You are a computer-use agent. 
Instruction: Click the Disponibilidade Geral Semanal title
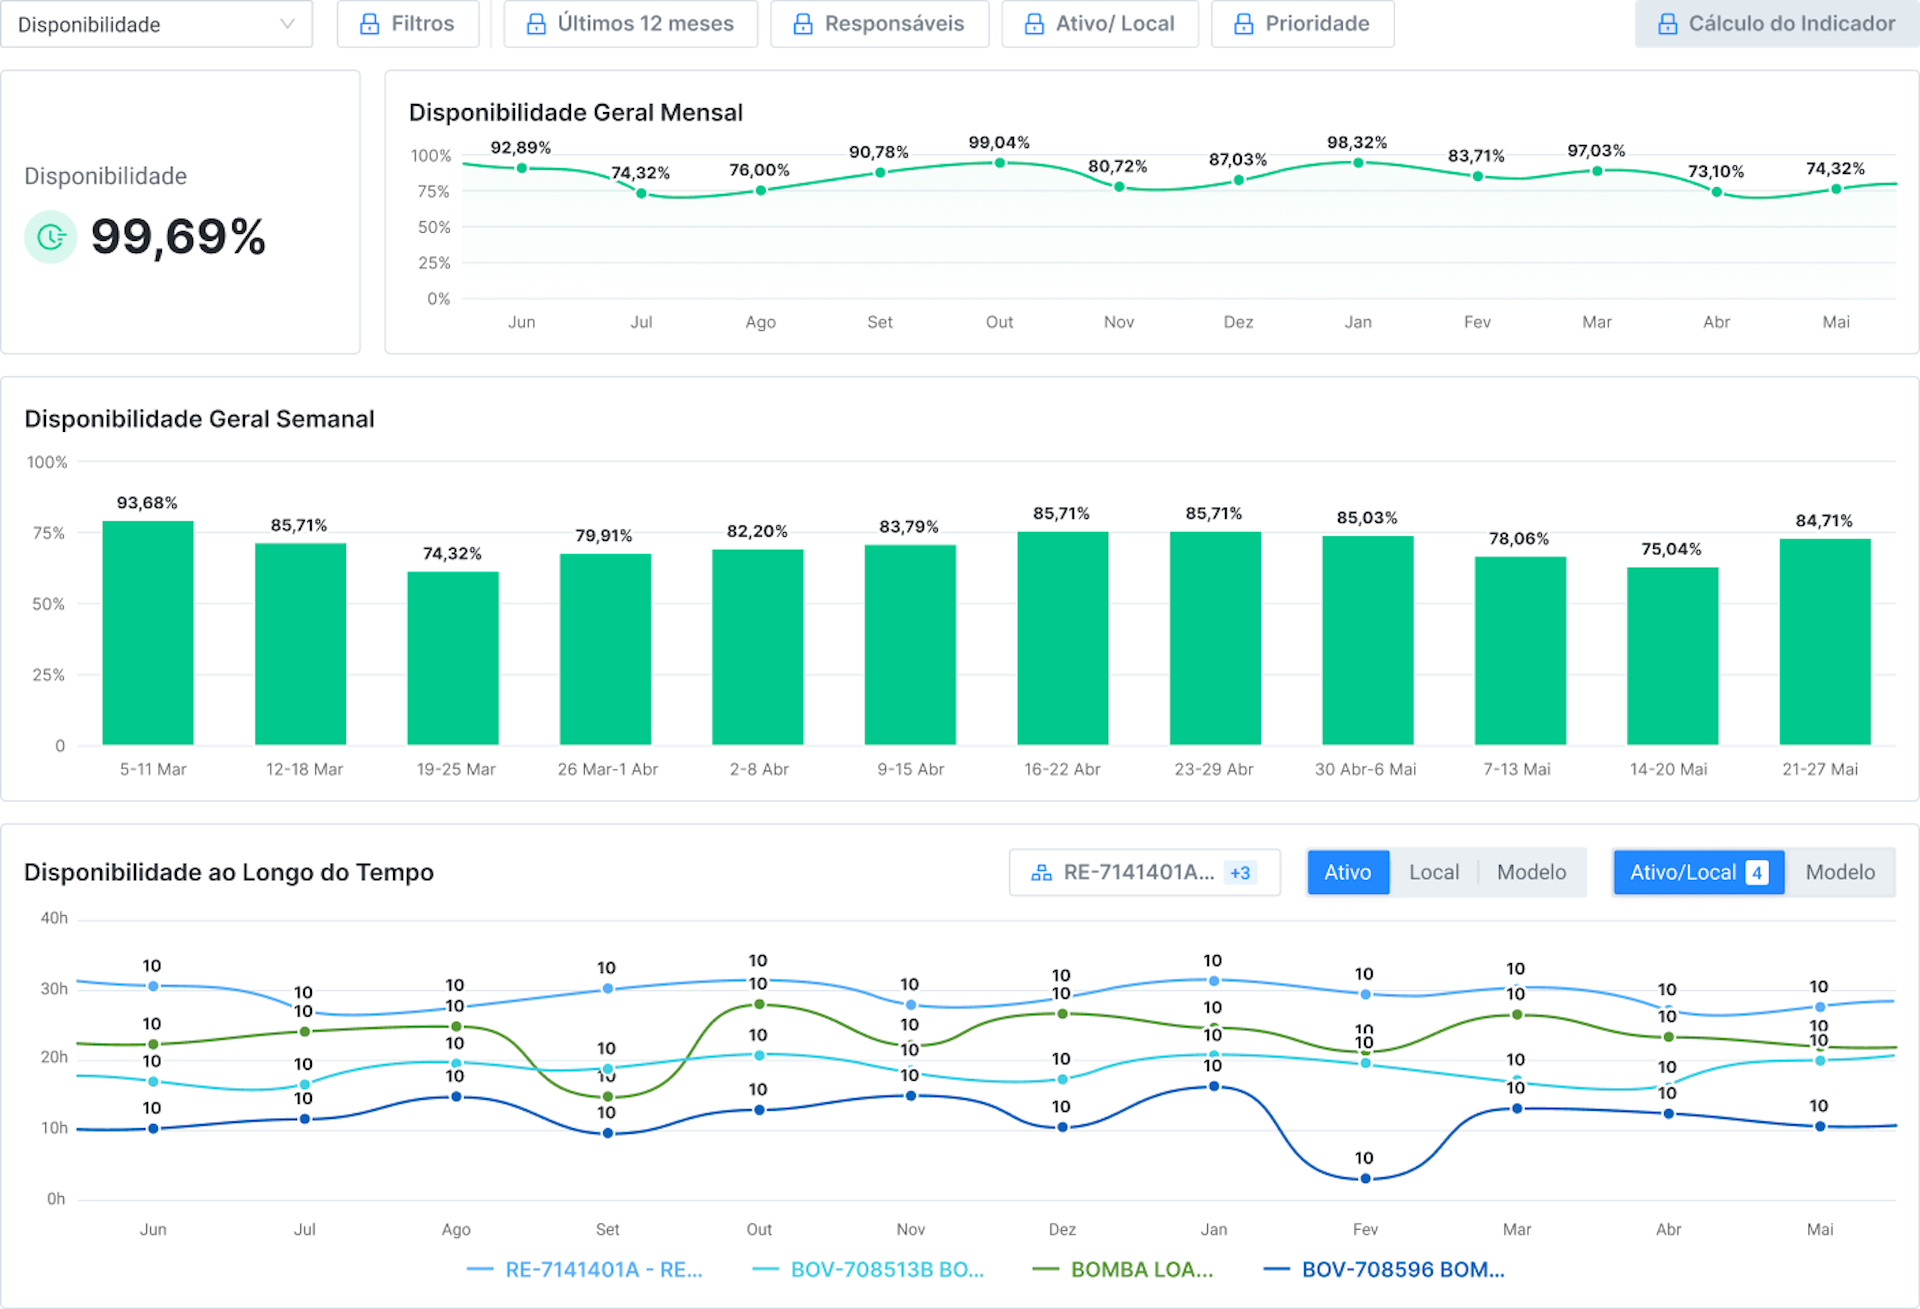(x=199, y=419)
